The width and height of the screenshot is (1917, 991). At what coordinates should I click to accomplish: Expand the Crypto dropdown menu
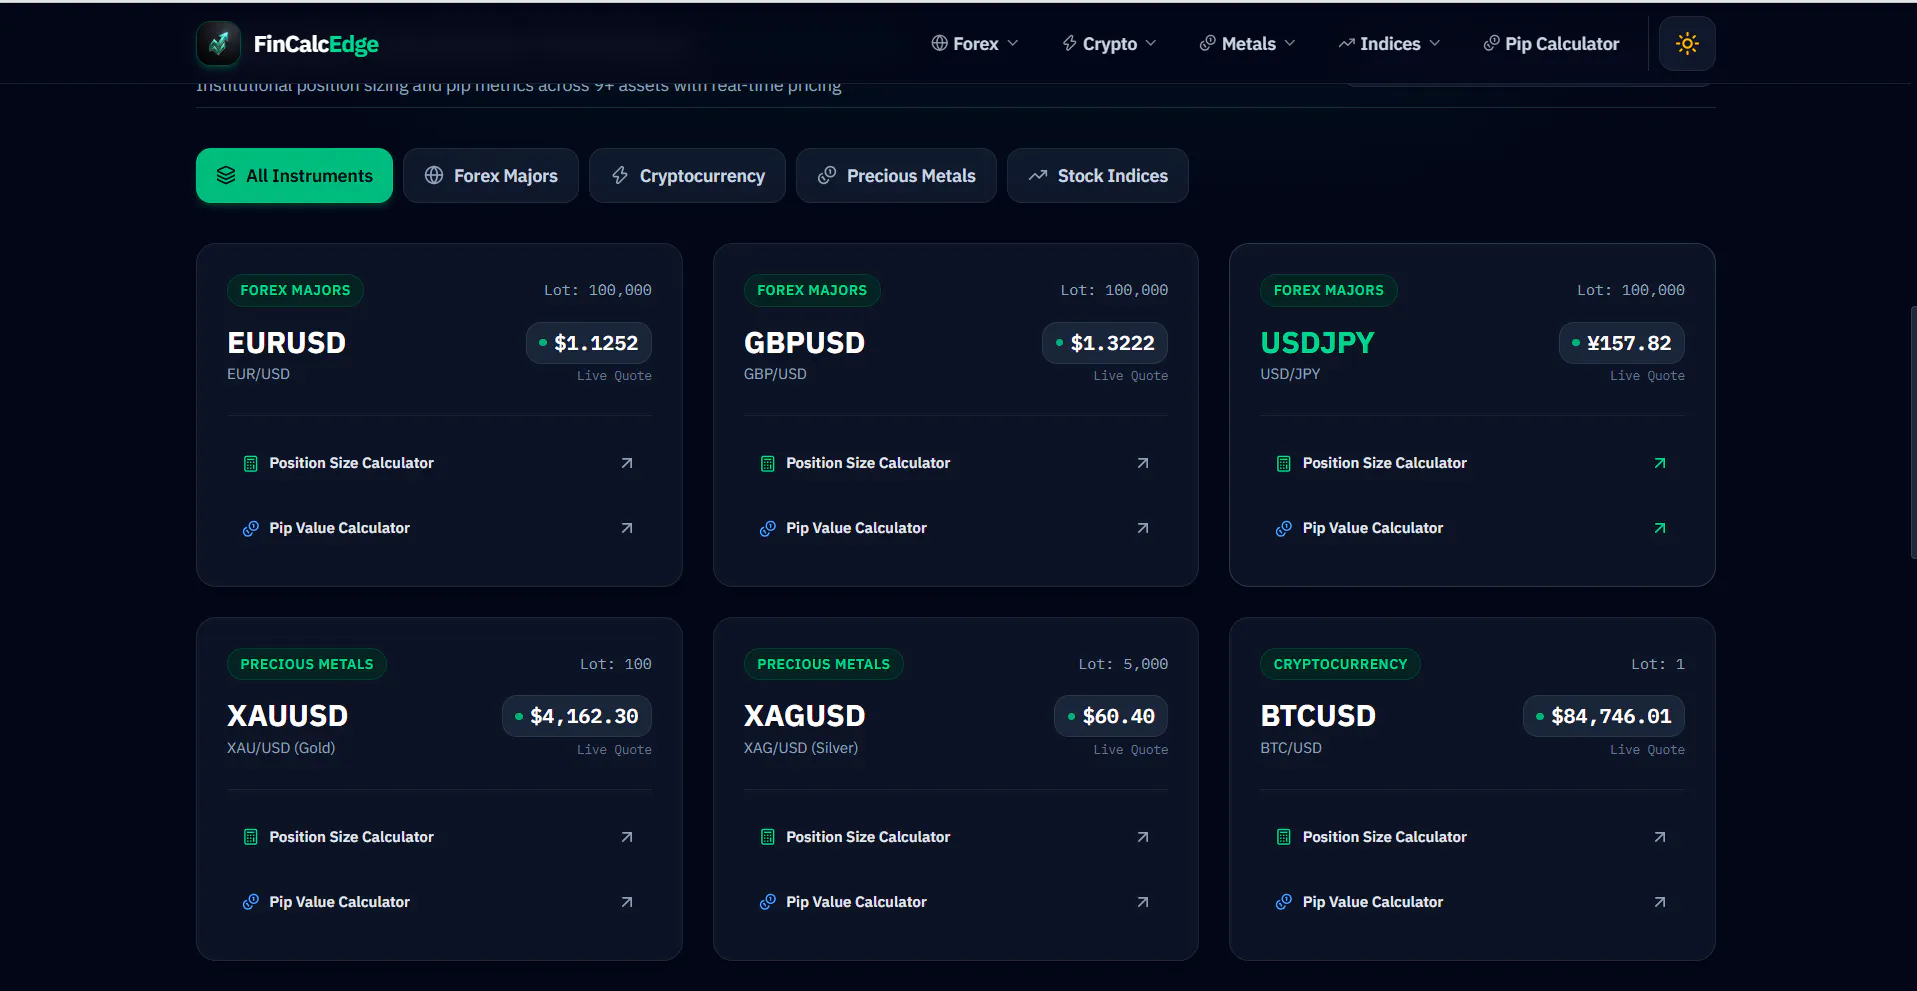[x=1109, y=44]
